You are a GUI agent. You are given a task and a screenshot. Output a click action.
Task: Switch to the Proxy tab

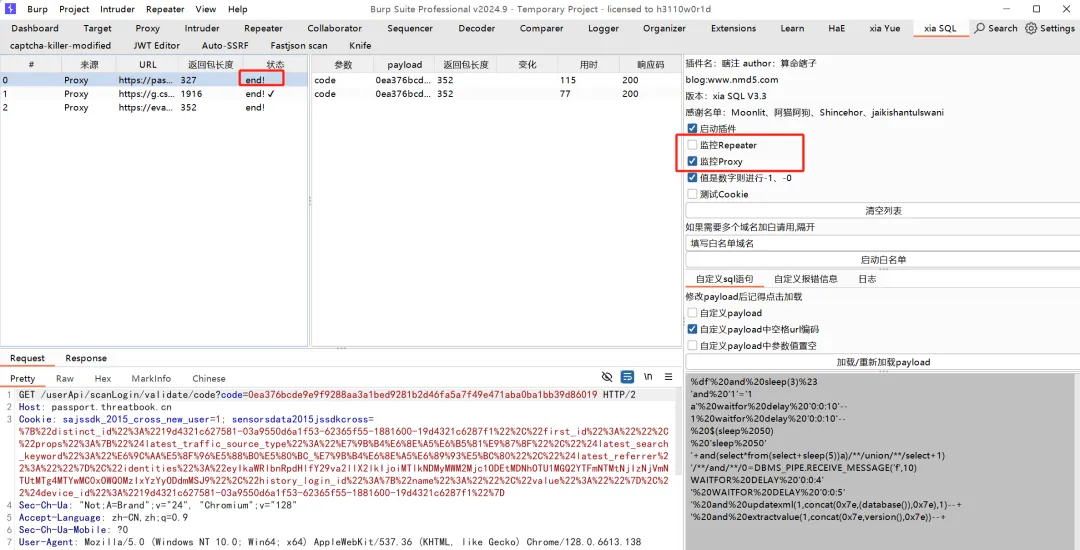147,28
